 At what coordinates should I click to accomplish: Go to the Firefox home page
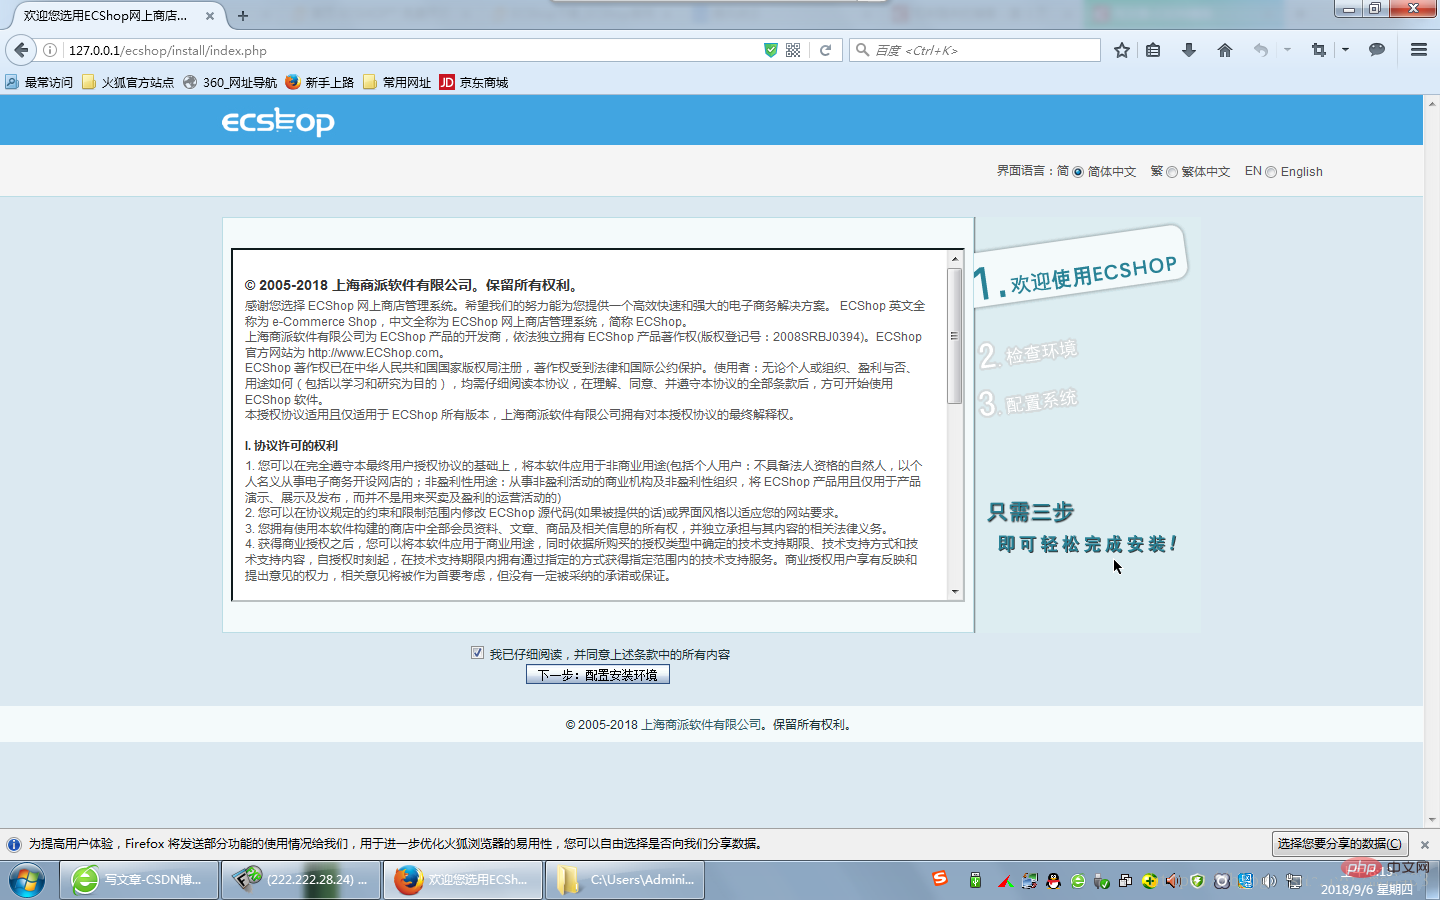1225,50
